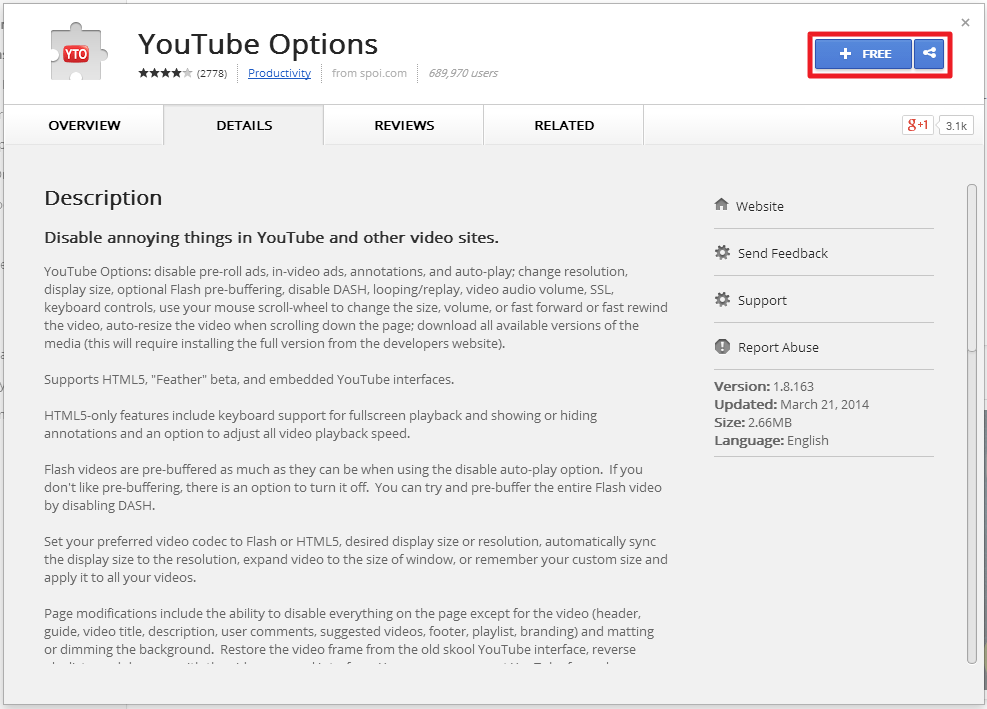
Task: Click the 'Supports HTML5, "Feather" beta' line
Action: (249, 380)
